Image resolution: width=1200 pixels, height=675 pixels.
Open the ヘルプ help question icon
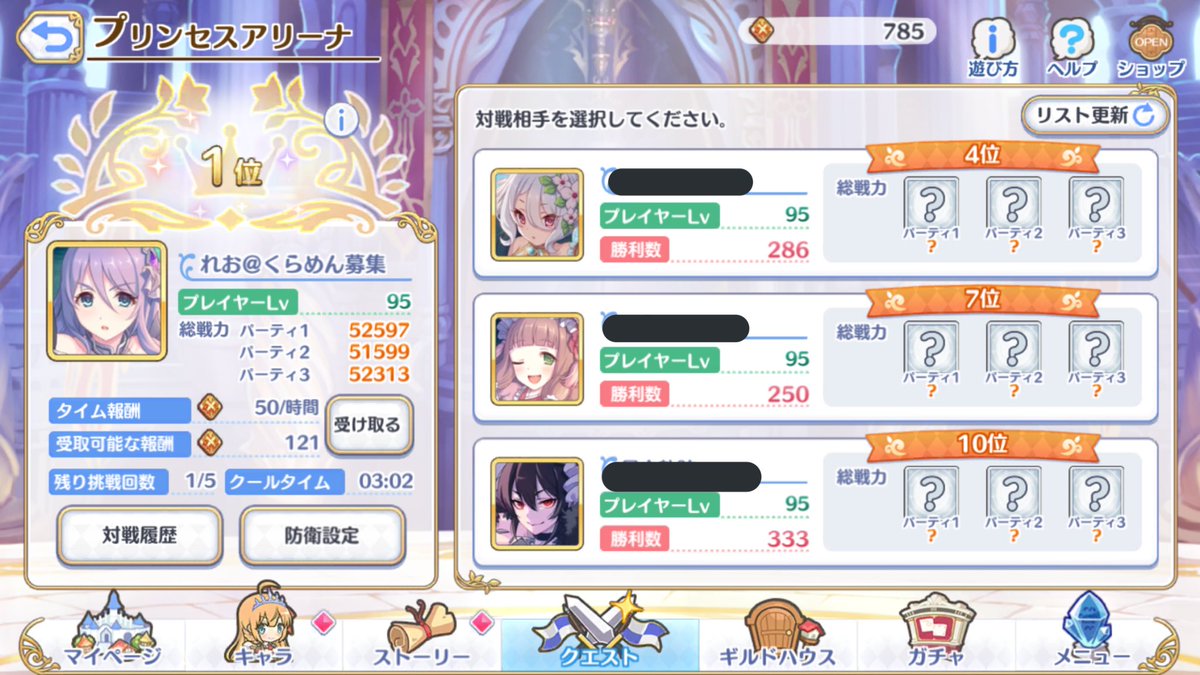pyautogui.click(x=1071, y=47)
